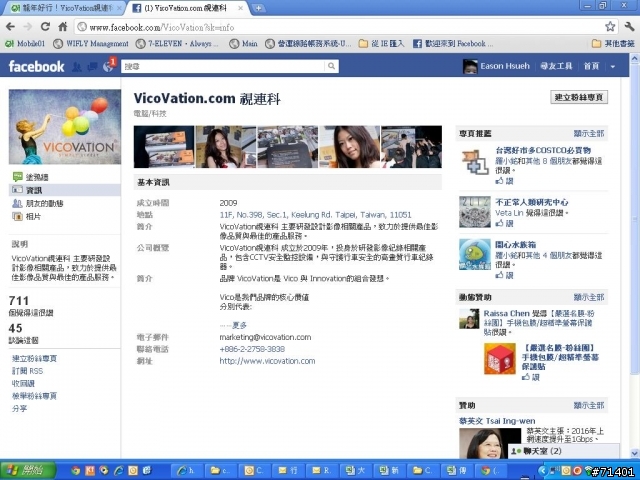Screen dimensions: 640x480
Task: Open the Mobile01 bookmark
Action: (x=25, y=43)
